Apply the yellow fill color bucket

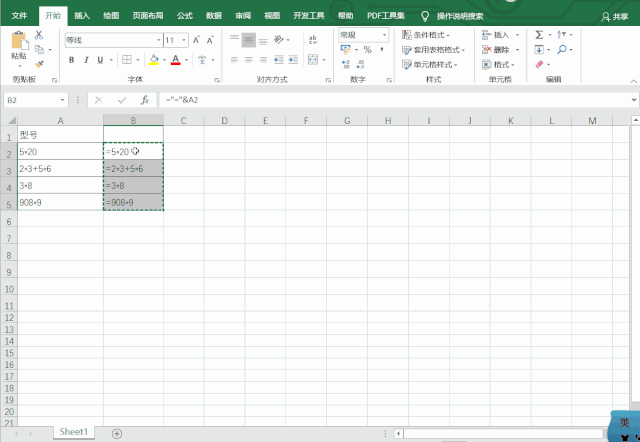154,60
